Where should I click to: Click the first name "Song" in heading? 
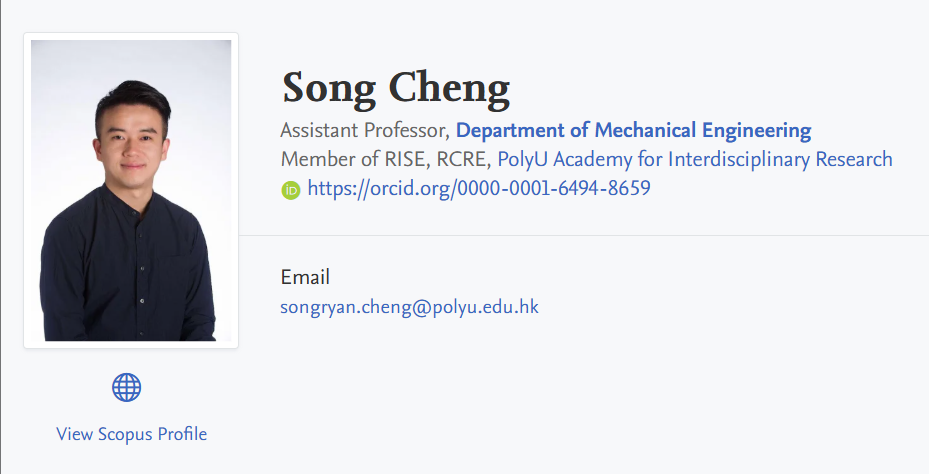pos(329,88)
